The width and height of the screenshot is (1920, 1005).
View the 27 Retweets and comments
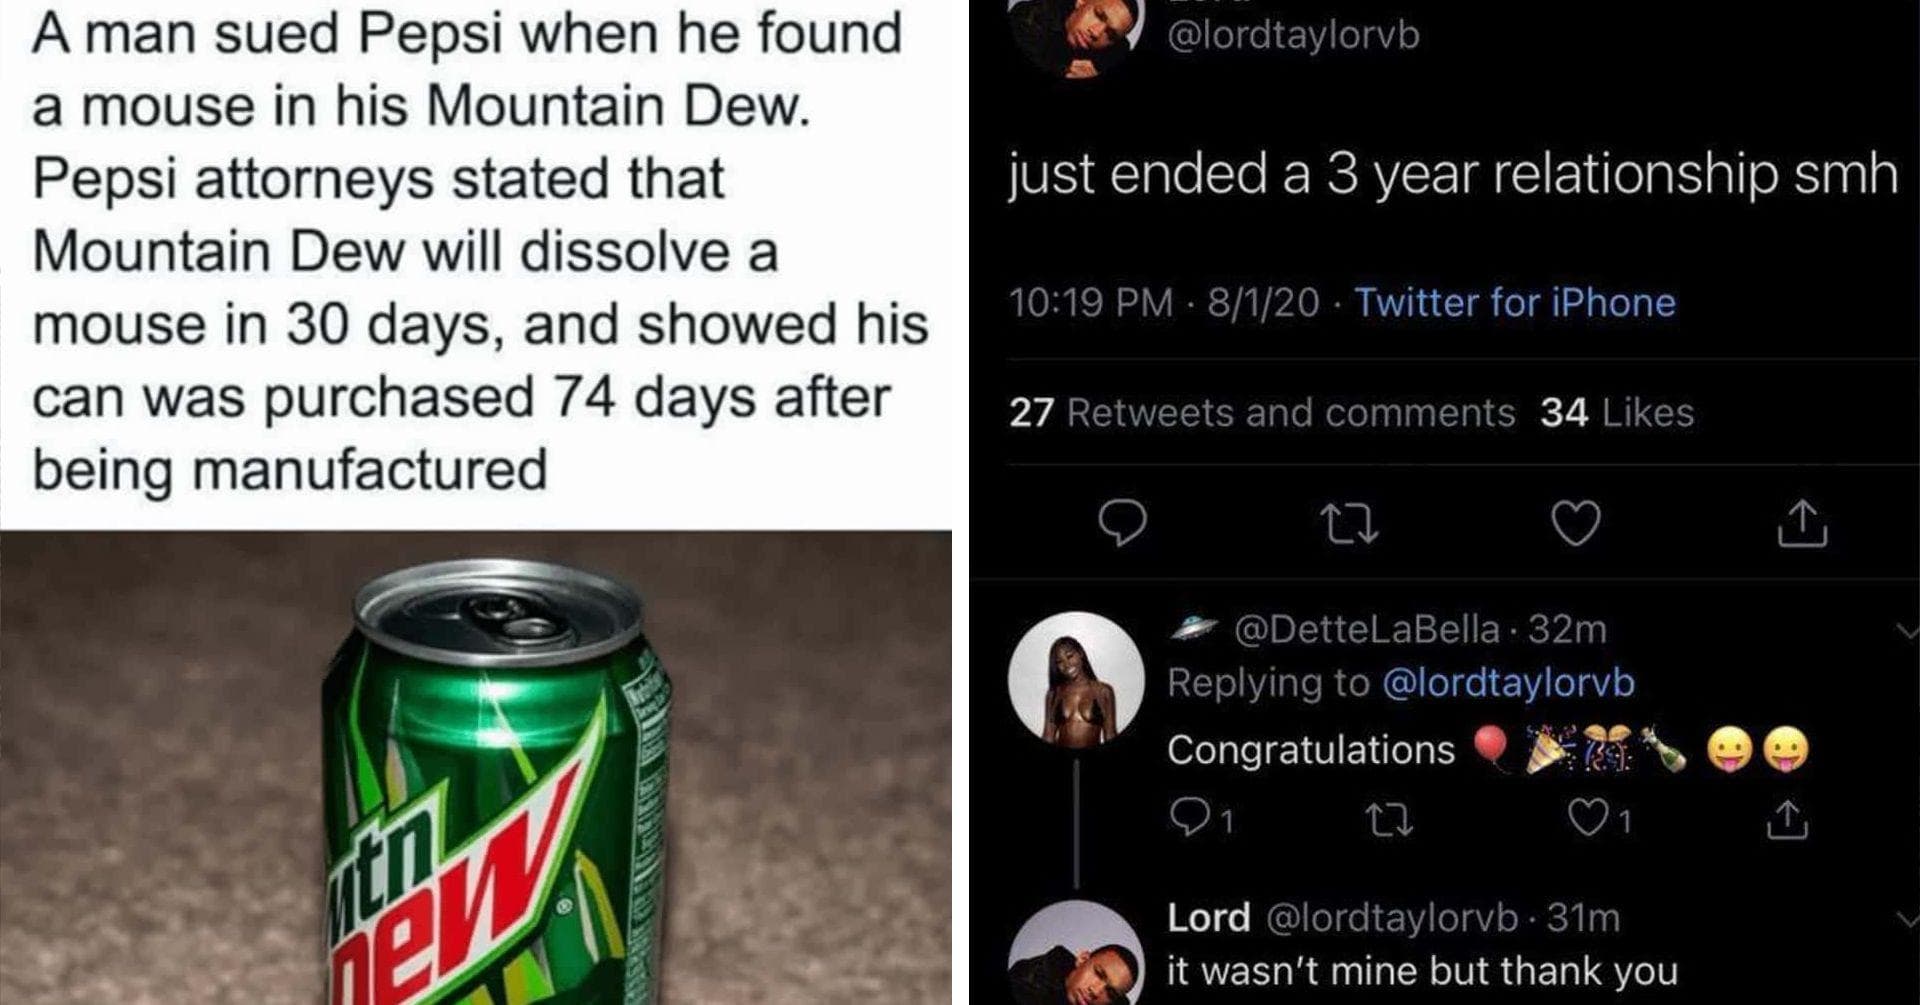(x=1262, y=412)
